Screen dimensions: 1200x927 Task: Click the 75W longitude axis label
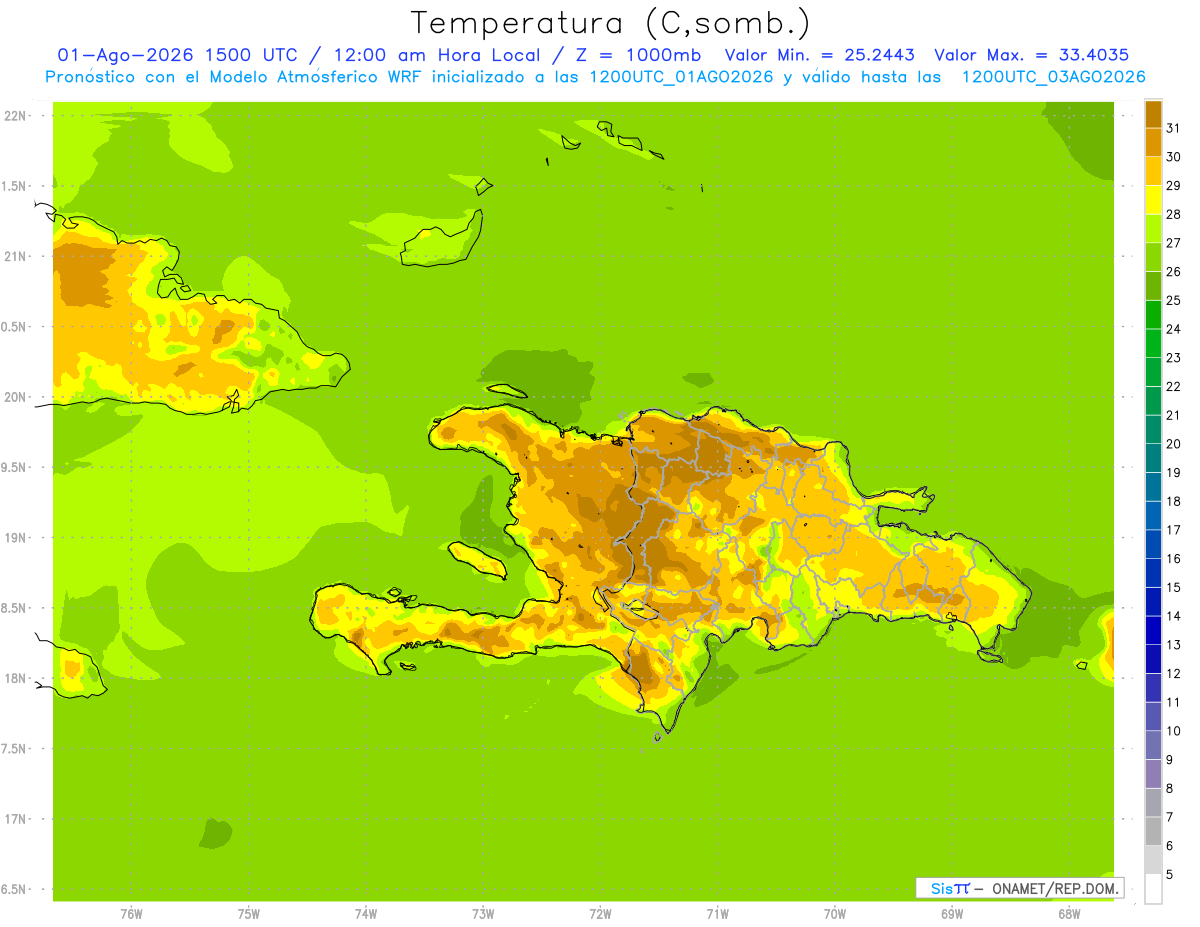click(x=249, y=913)
